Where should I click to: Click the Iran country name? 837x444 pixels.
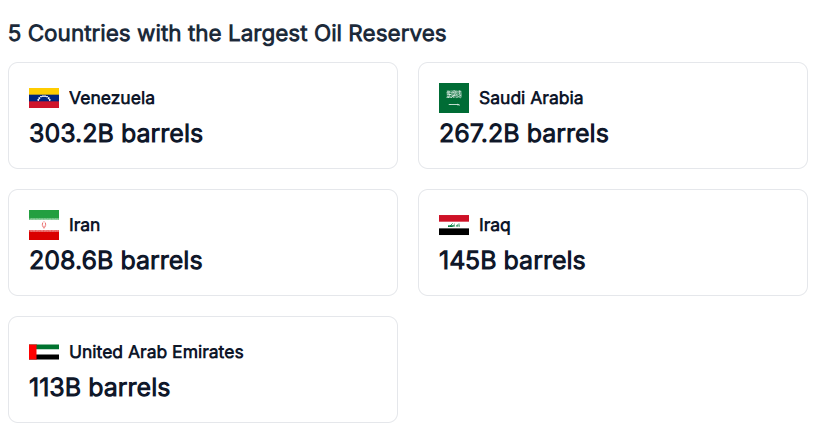(85, 225)
